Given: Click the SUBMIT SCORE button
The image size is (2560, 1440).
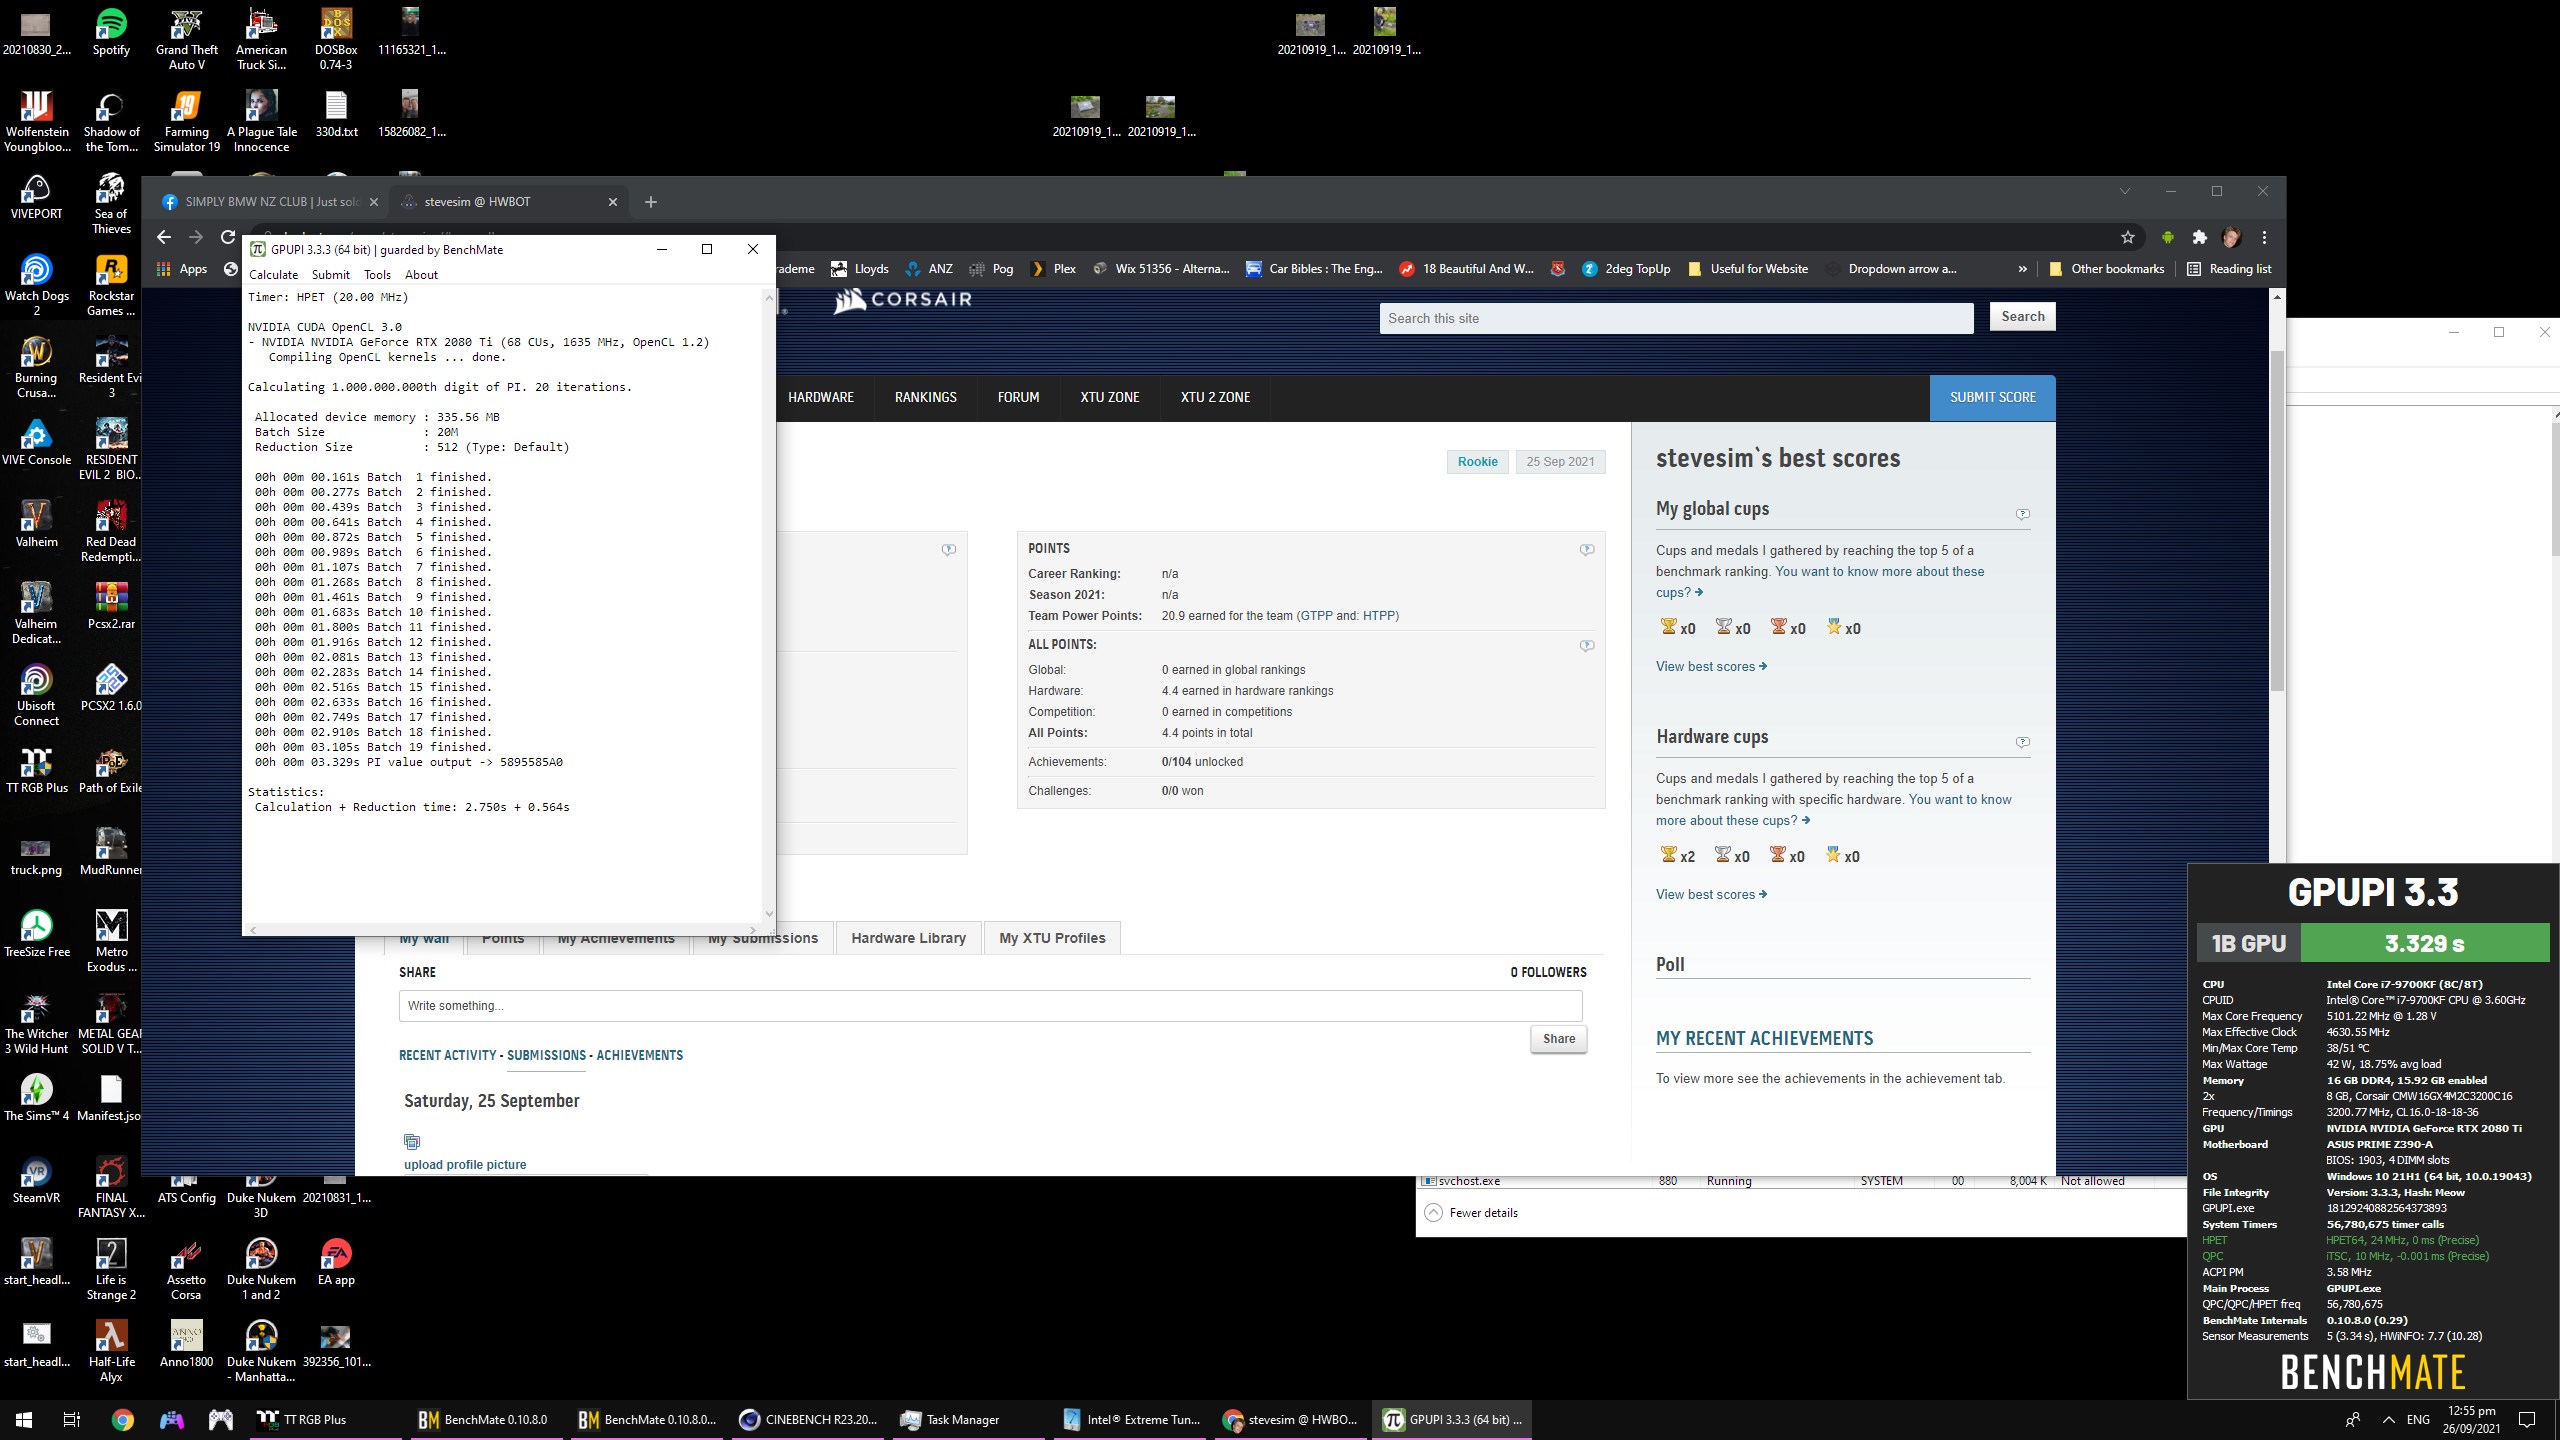Looking at the screenshot, I should pyautogui.click(x=1992, y=397).
